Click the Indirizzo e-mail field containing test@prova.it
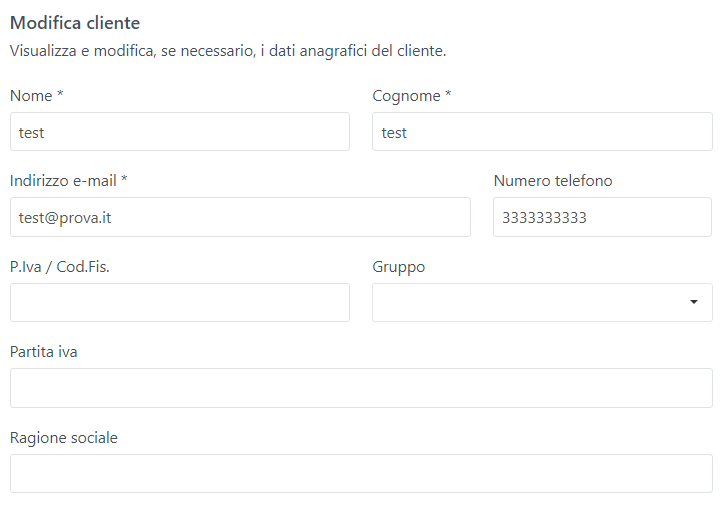Viewport: 723px width, 506px height. (x=240, y=217)
